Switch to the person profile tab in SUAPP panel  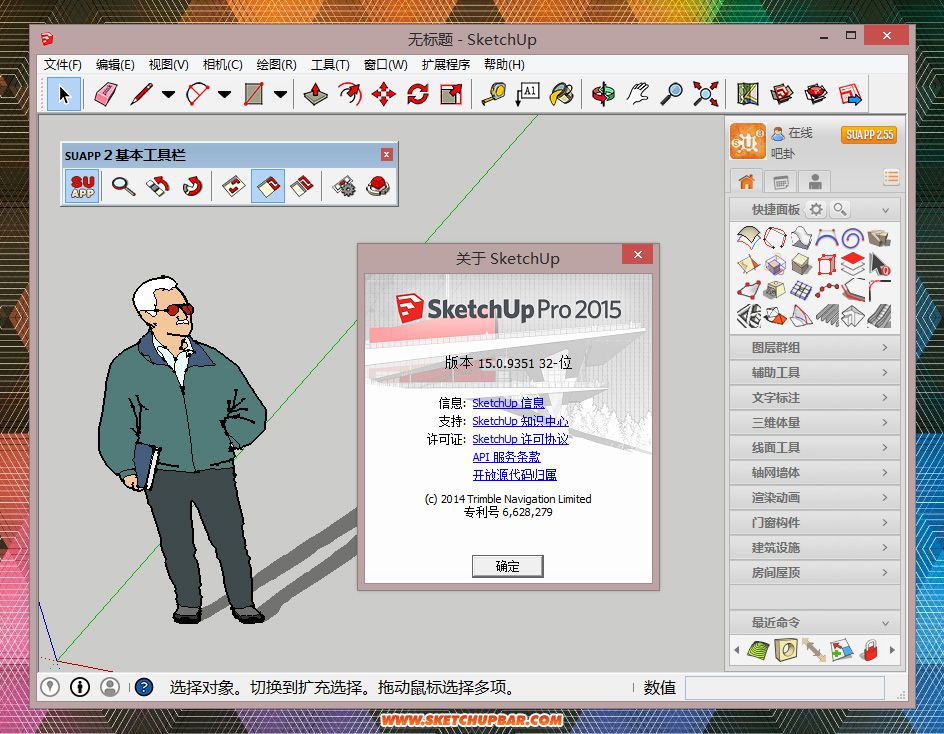coord(815,181)
